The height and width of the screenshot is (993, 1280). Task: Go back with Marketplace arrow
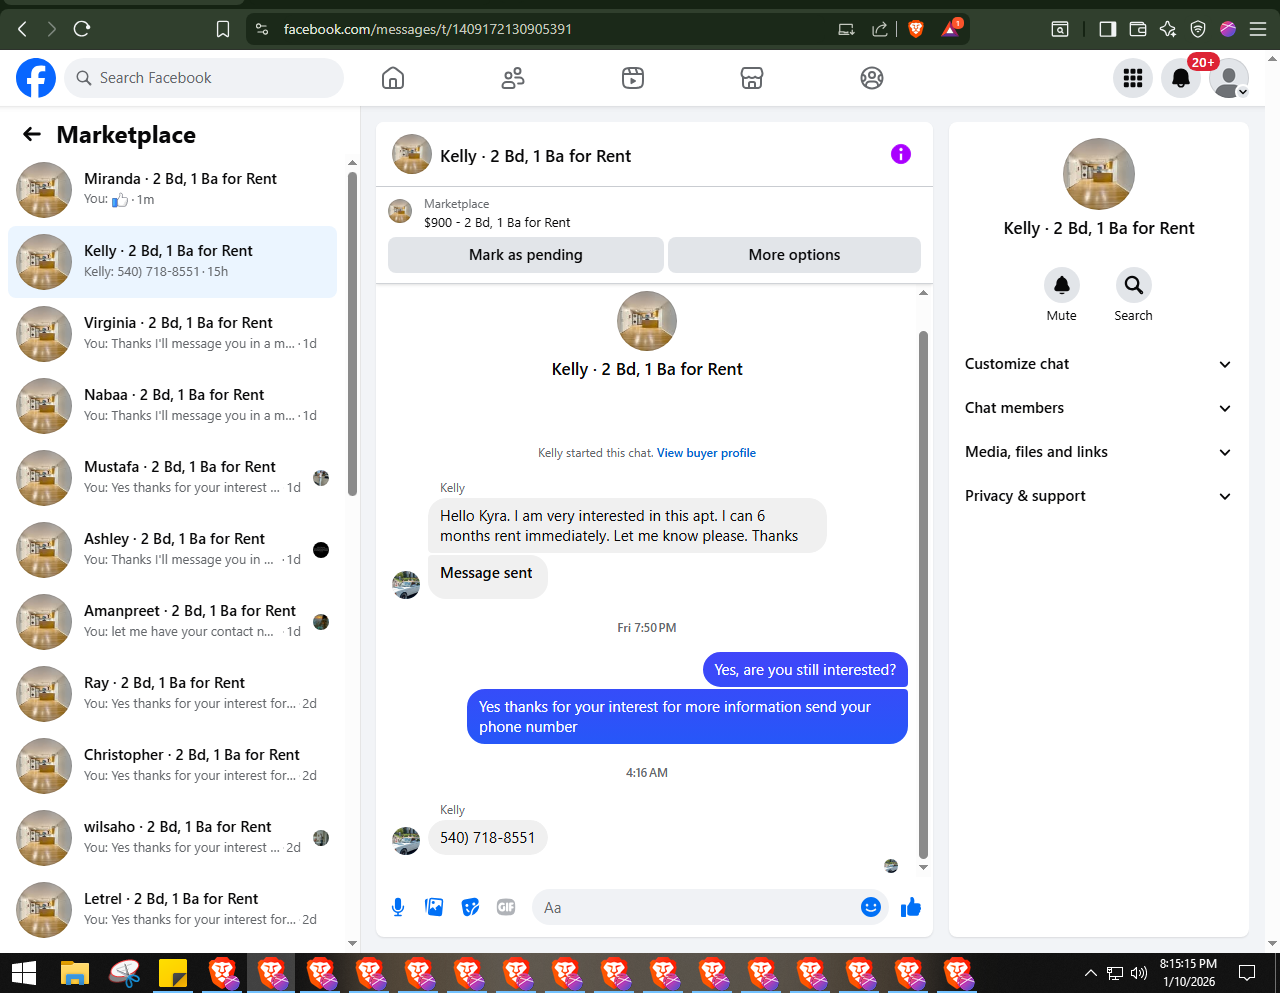point(32,134)
